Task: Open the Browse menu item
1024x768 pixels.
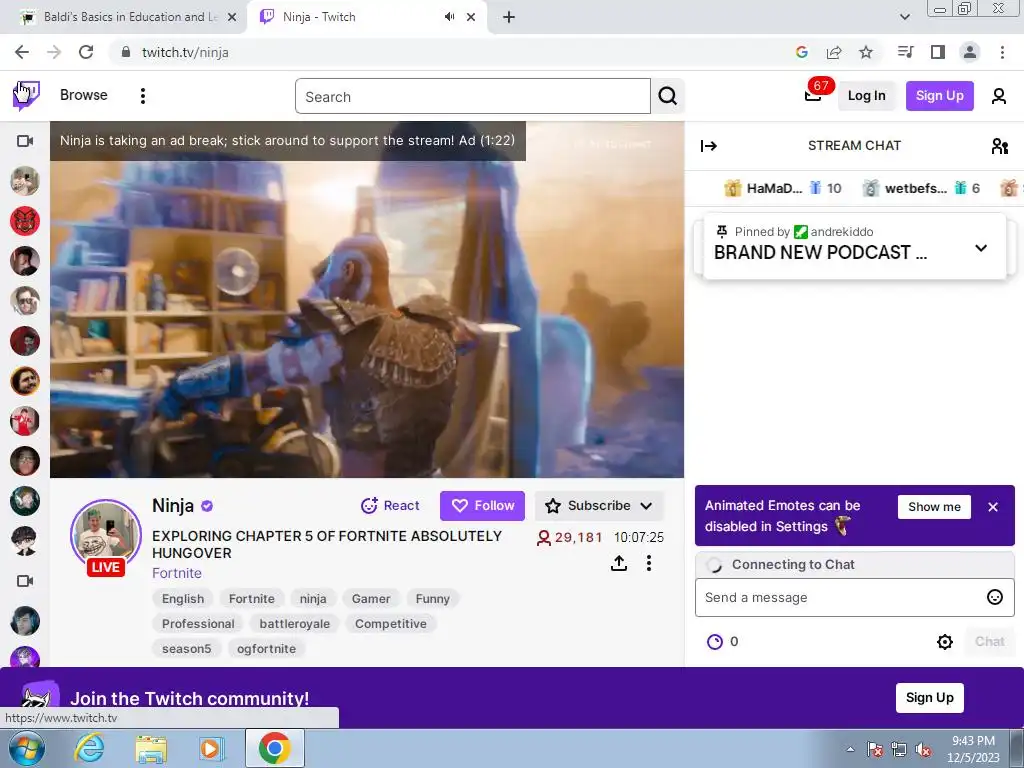Action: (x=84, y=95)
